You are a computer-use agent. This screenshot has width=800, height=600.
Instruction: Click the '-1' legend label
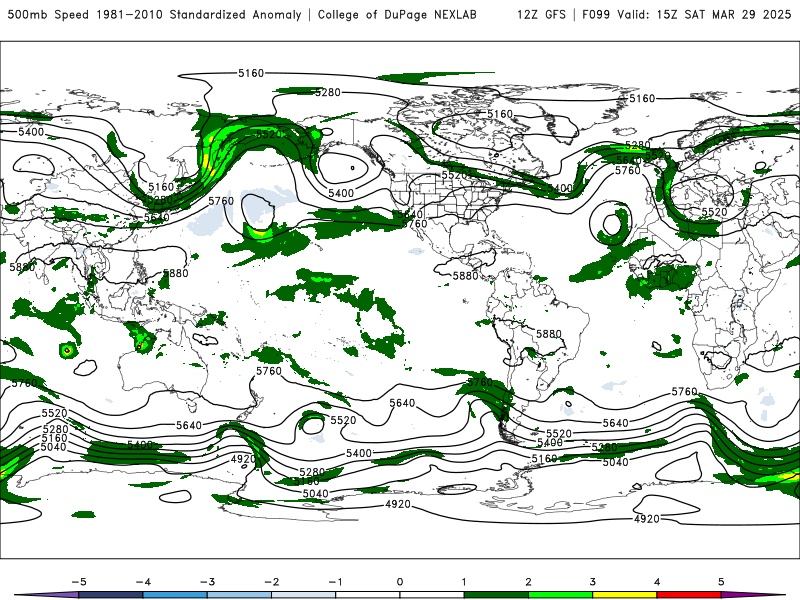pos(336,582)
